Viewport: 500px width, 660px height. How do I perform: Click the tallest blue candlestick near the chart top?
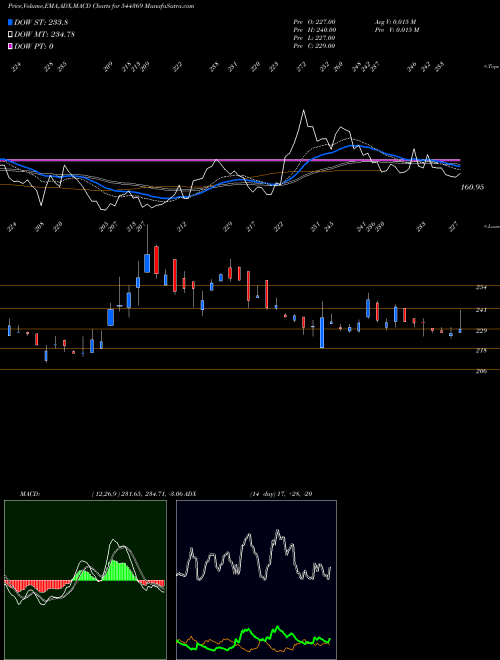point(147,263)
